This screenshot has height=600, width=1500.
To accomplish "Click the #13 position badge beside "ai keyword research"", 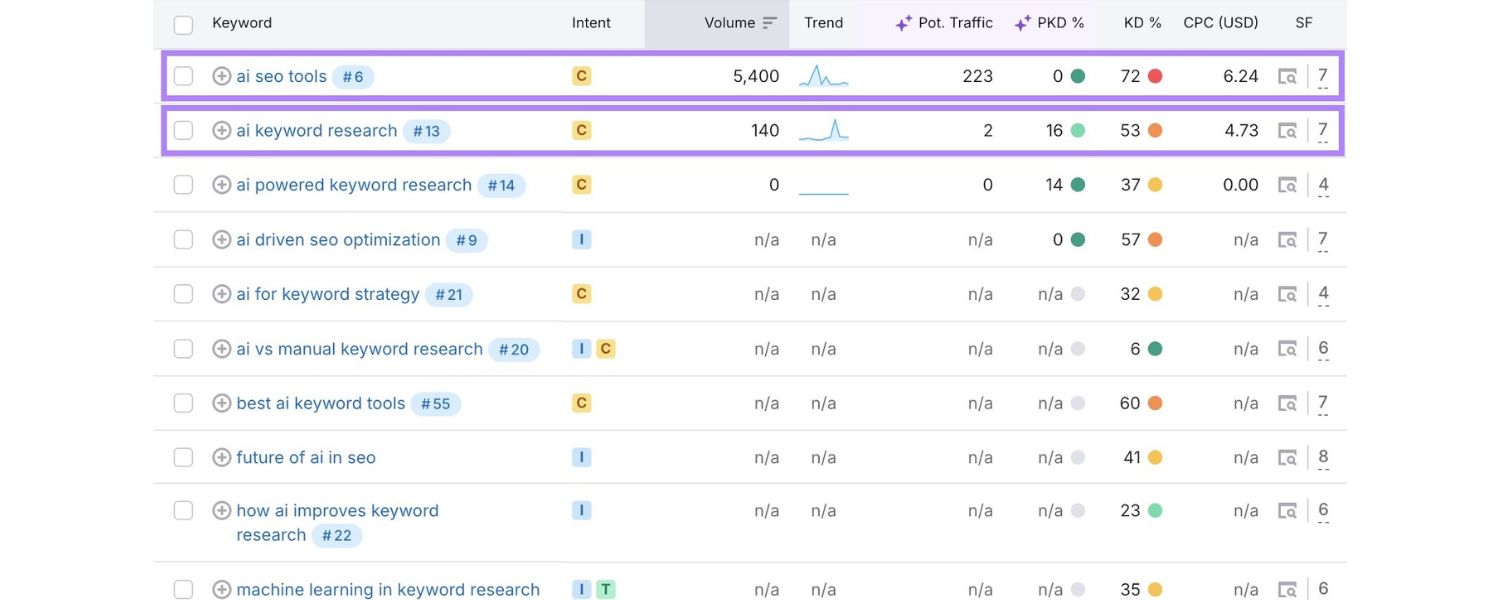I will [x=426, y=129].
